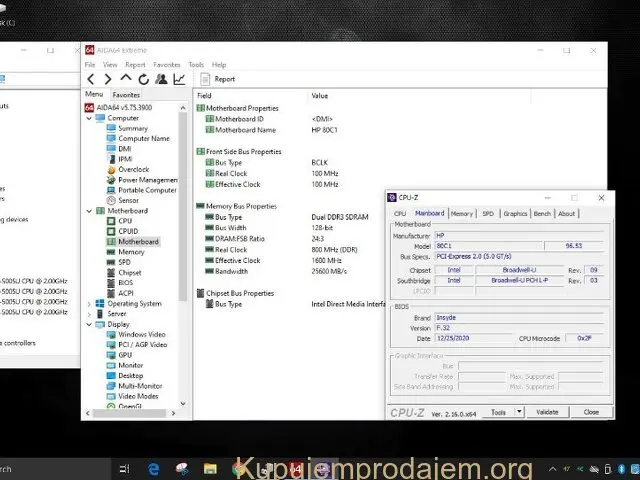Click the Forward arrow in AIDA64 toolbar
640x480 pixels.
pyautogui.click(x=108, y=79)
